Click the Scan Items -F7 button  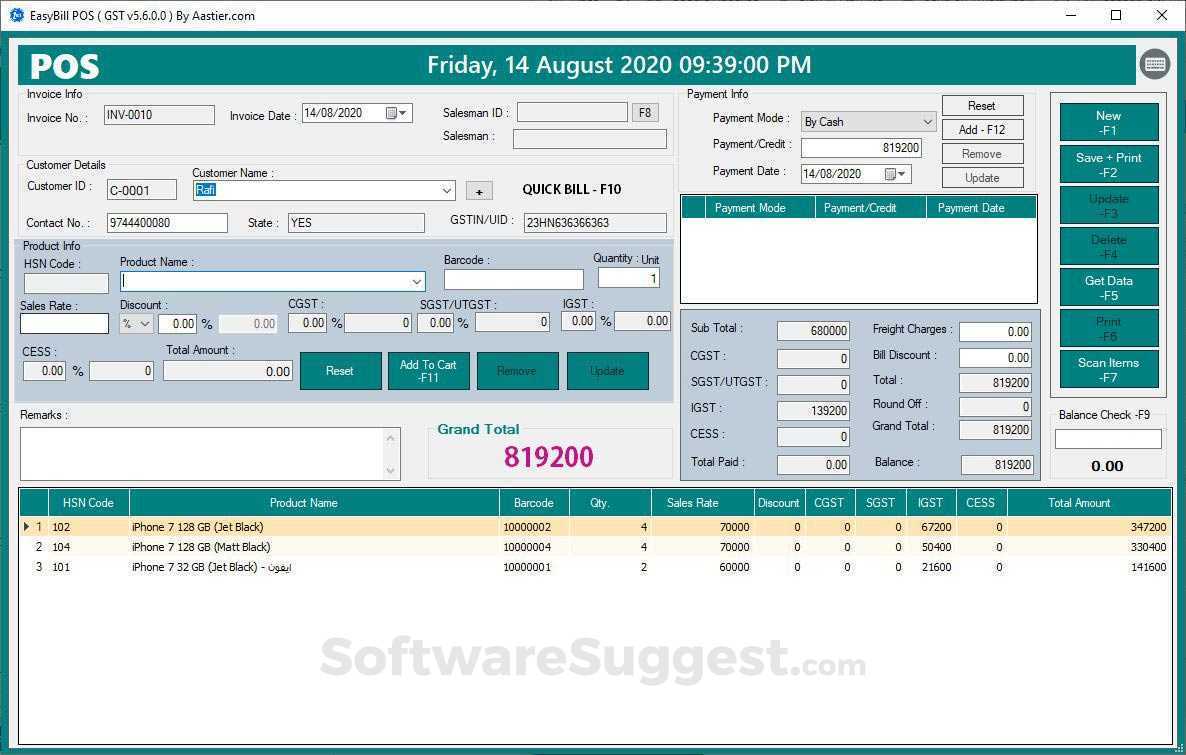1109,369
